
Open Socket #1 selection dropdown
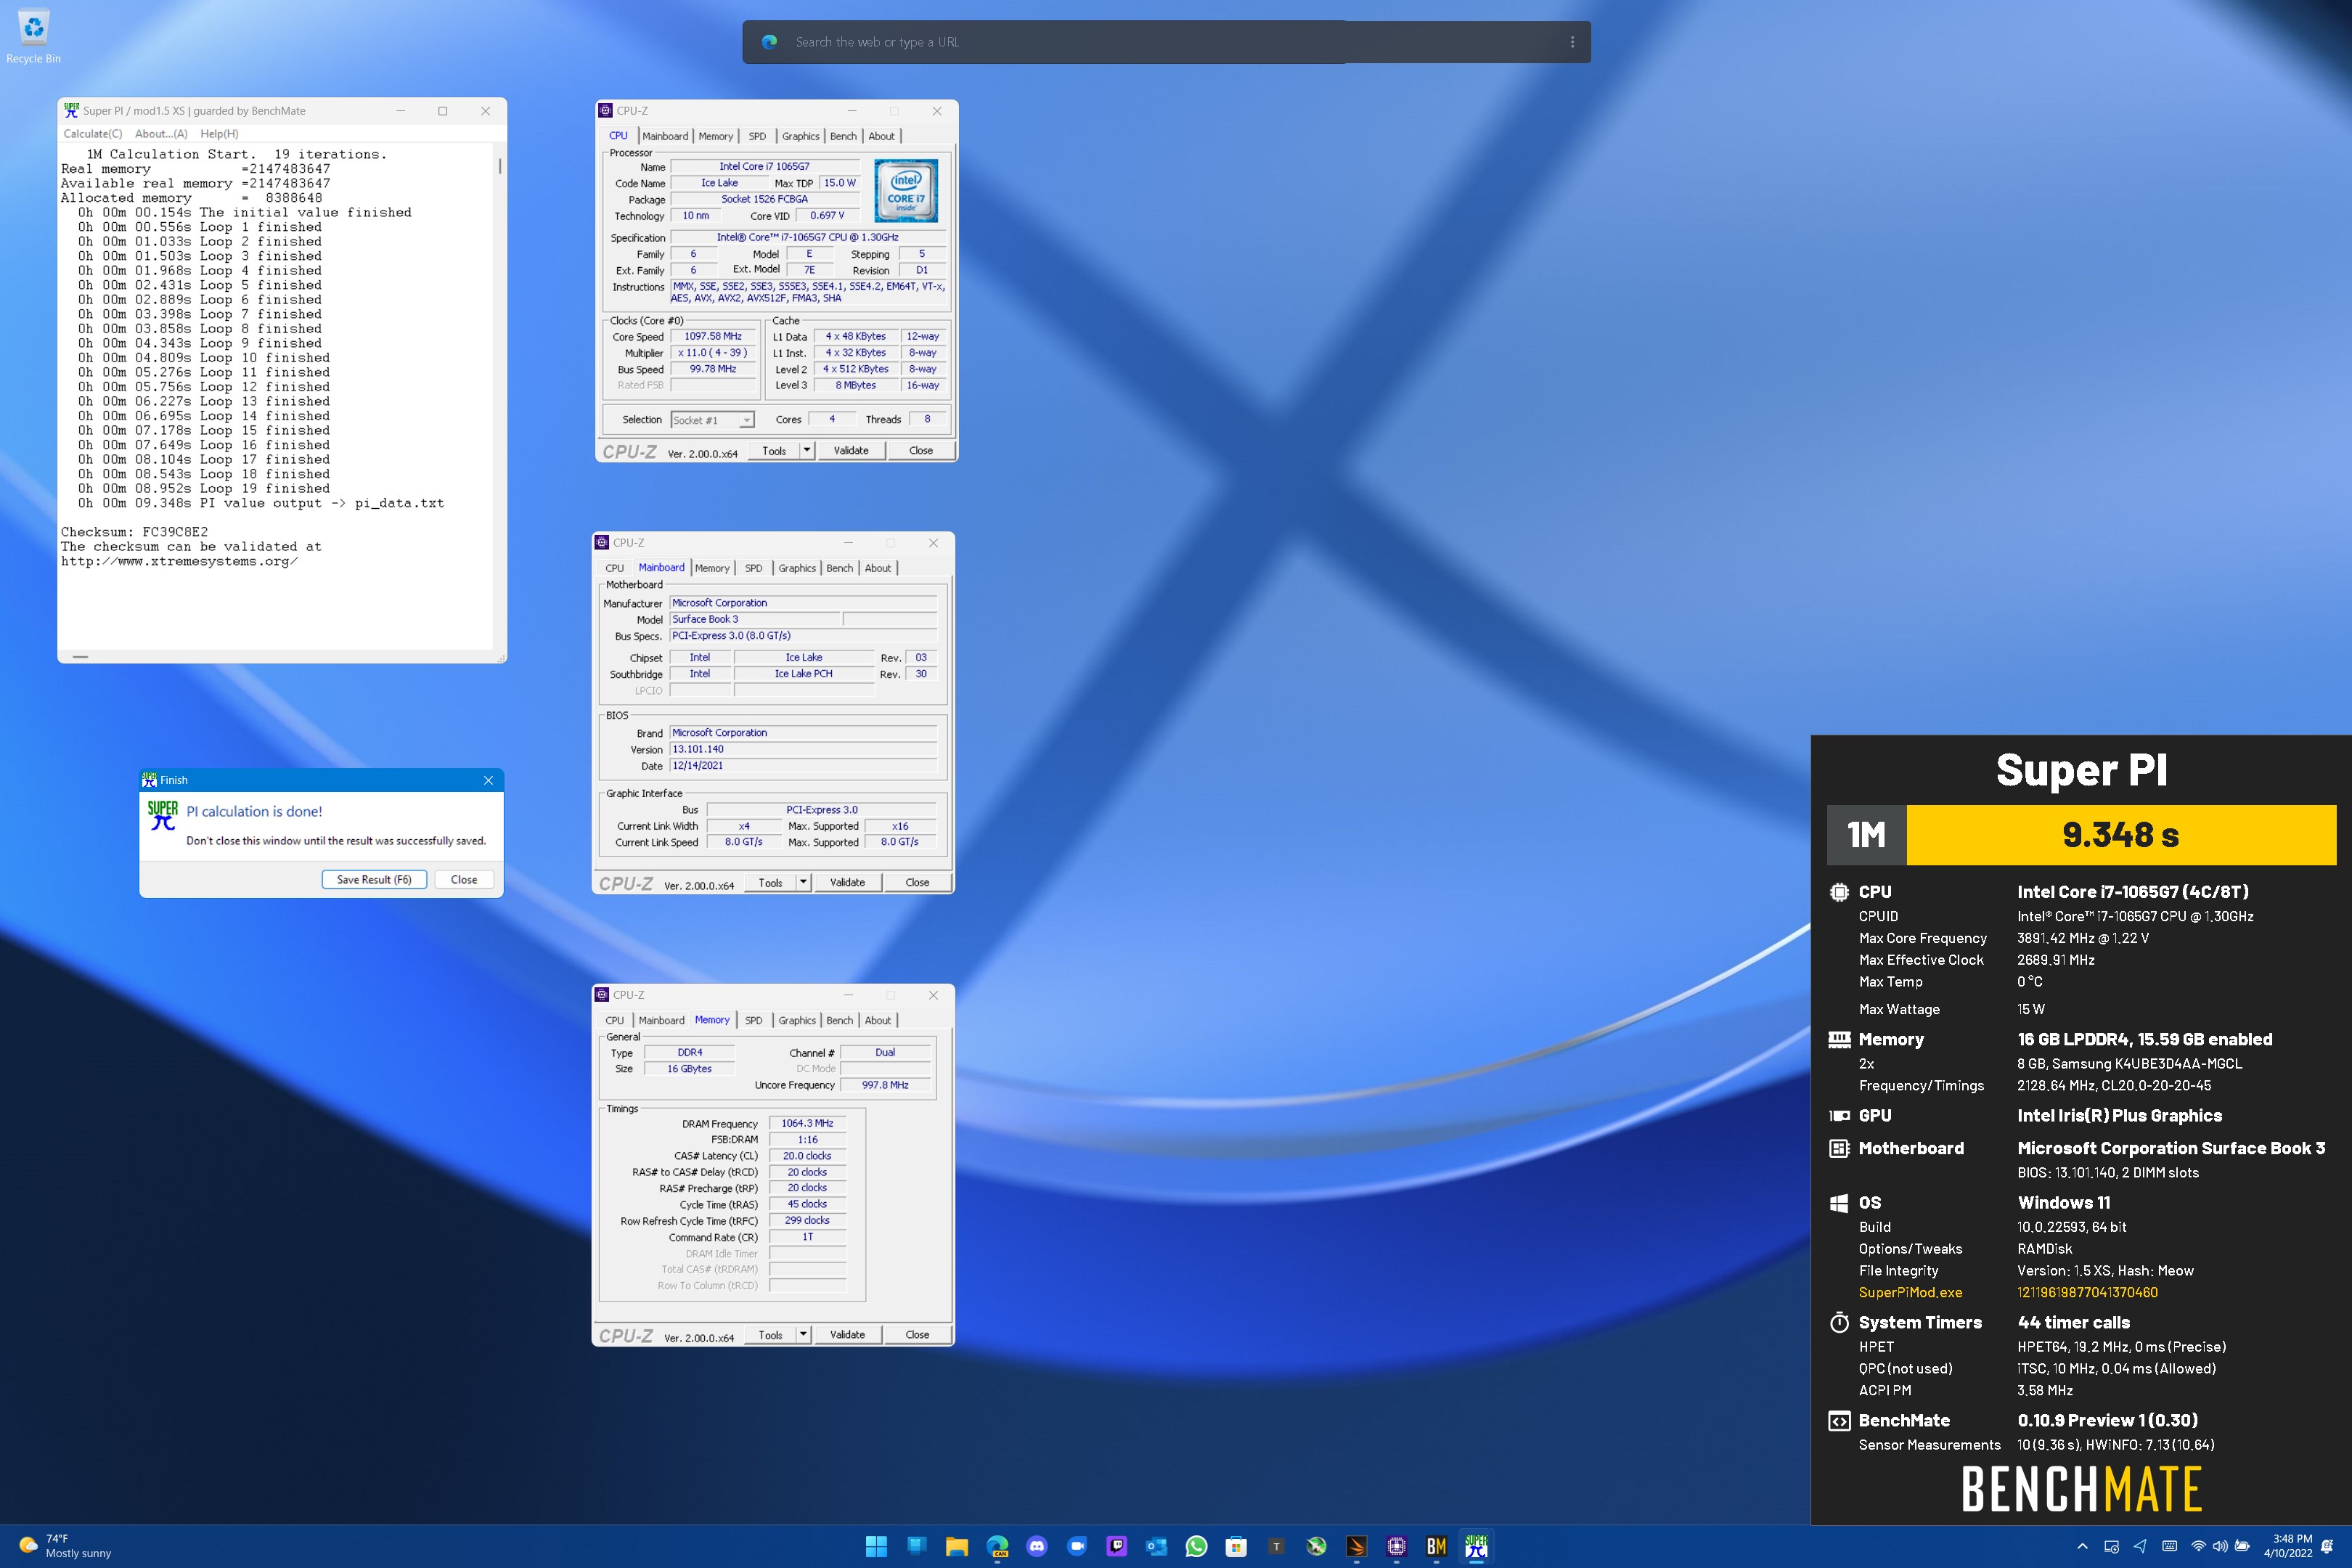point(712,420)
